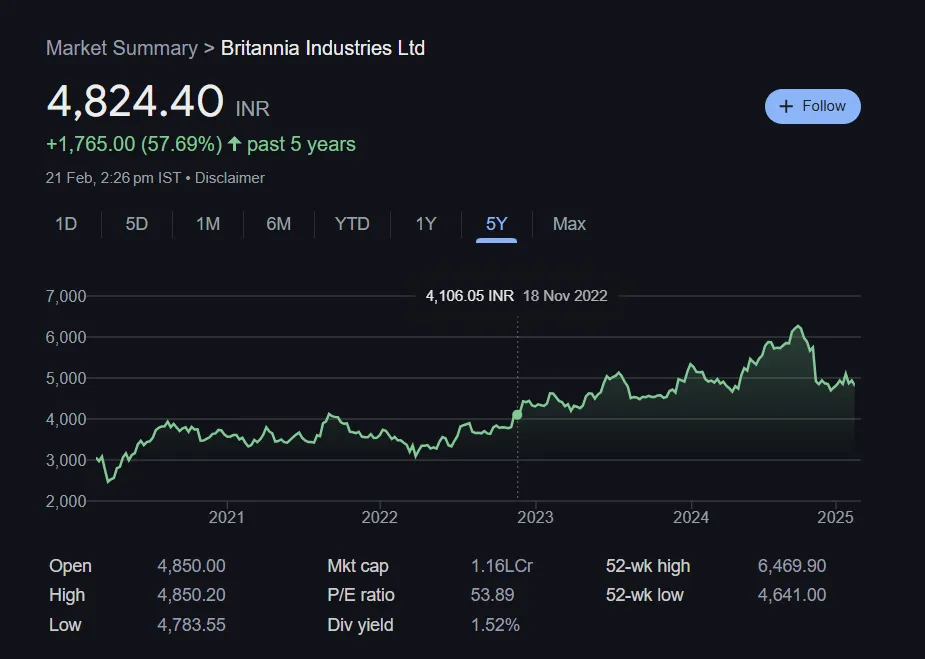Select the active 5Y range tab
Viewport: 925px width, 659px height.
coord(497,224)
